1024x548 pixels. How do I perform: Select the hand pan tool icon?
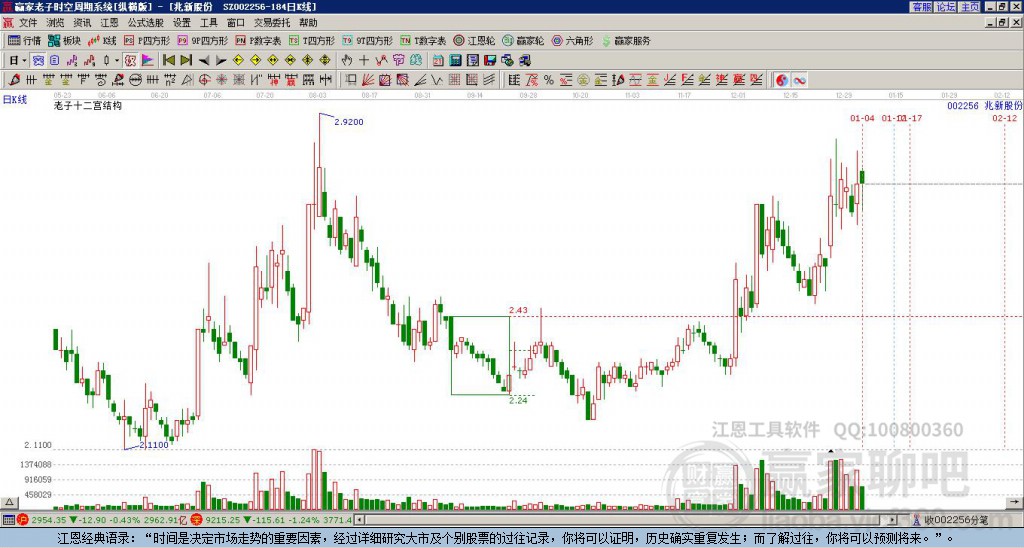click(x=347, y=60)
